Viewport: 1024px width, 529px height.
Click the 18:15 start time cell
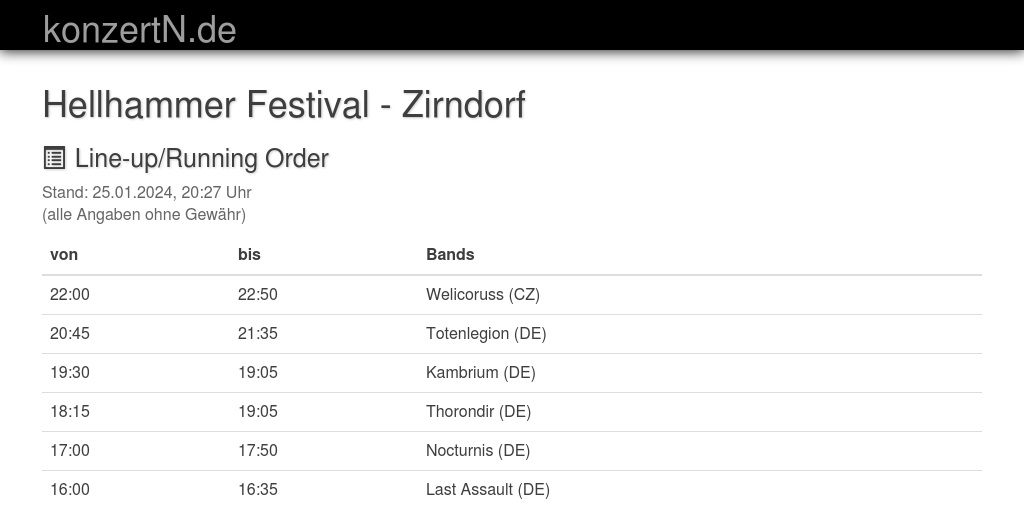tap(70, 411)
